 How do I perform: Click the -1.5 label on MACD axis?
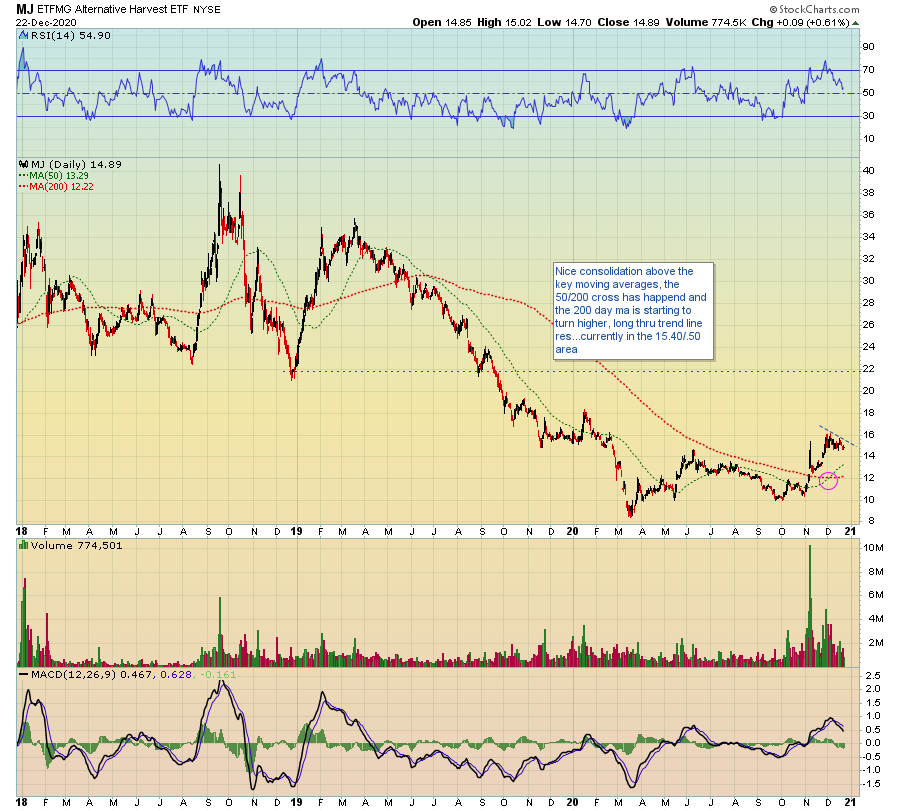[871, 783]
